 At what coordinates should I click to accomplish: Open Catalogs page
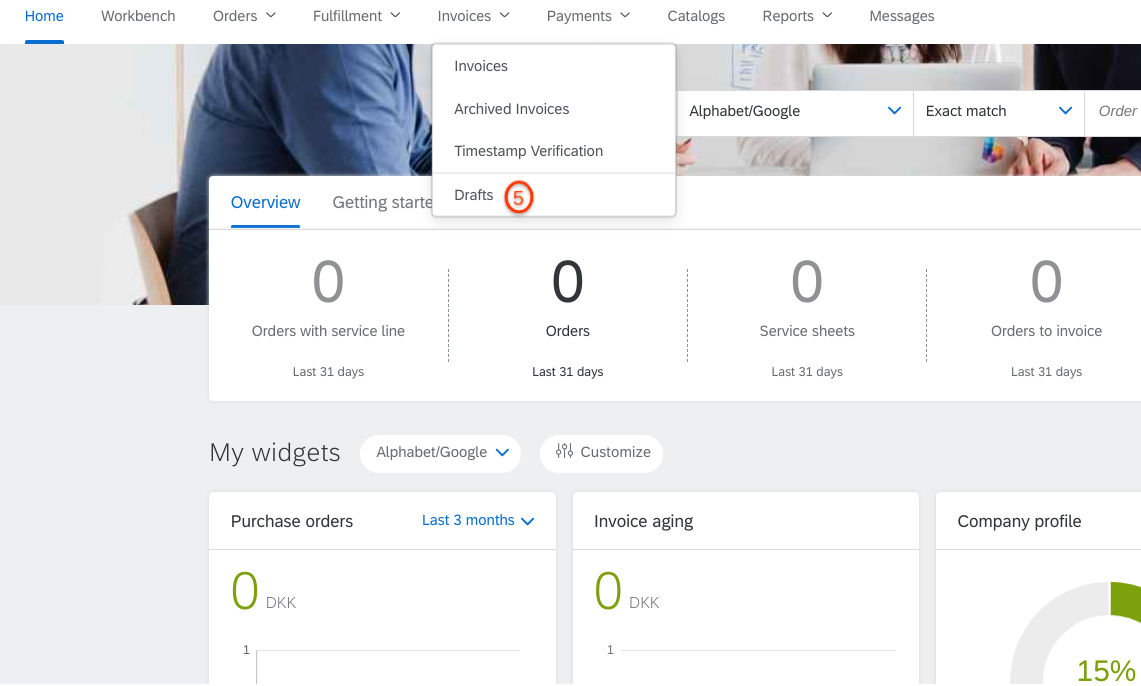coord(696,16)
